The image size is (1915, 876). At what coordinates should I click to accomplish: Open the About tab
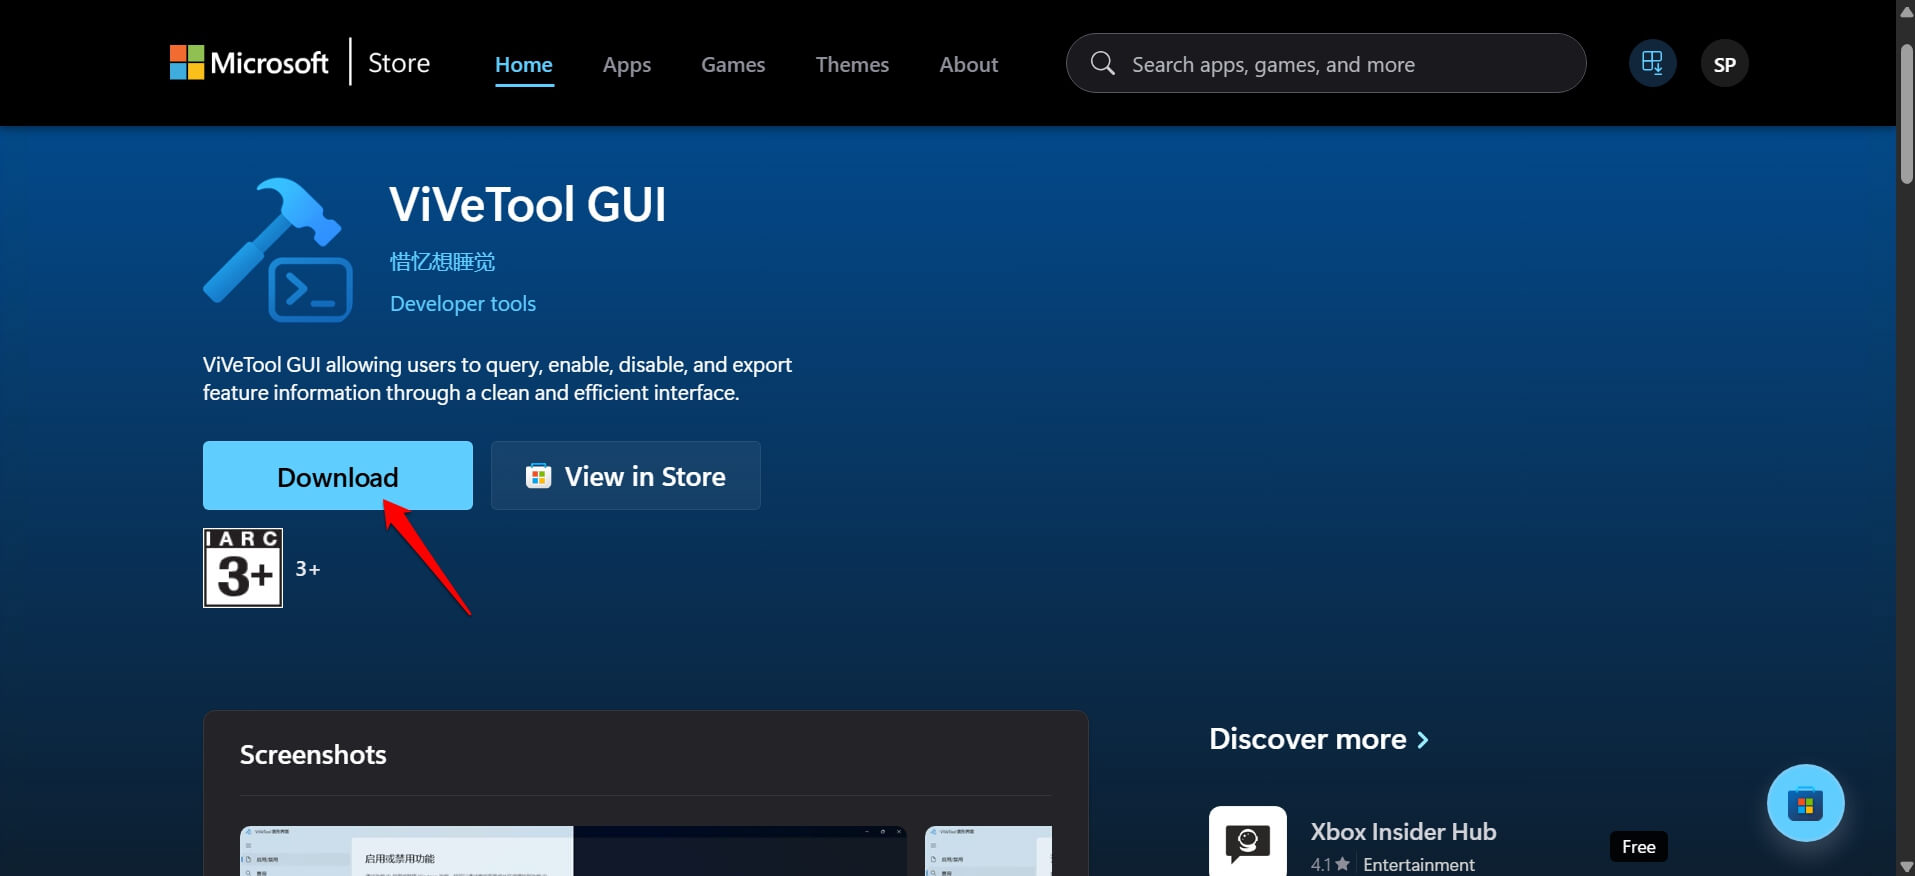(x=969, y=64)
